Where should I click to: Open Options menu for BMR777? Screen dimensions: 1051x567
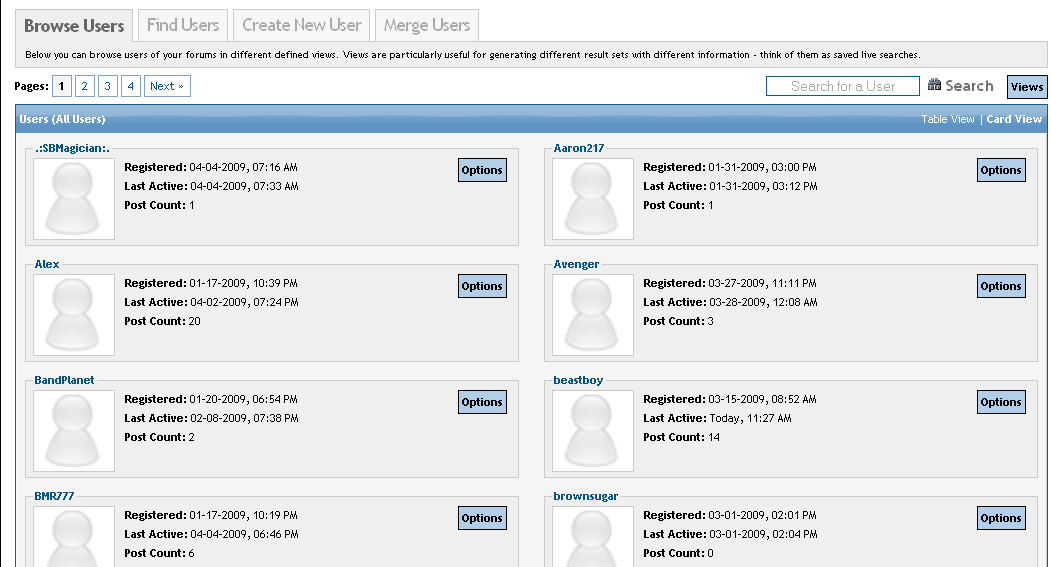pyautogui.click(x=482, y=518)
